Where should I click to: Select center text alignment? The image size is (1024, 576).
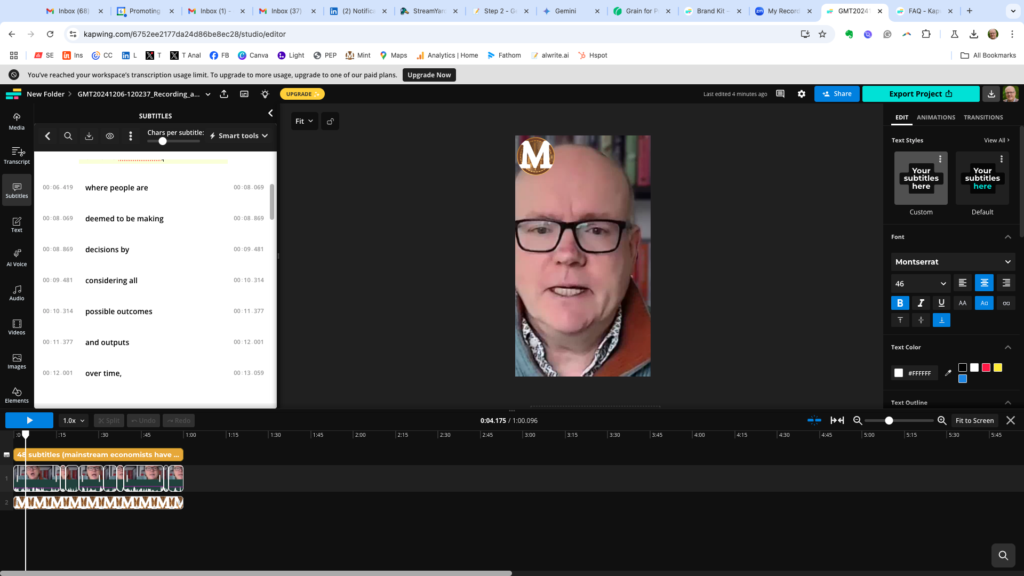click(984, 283)
